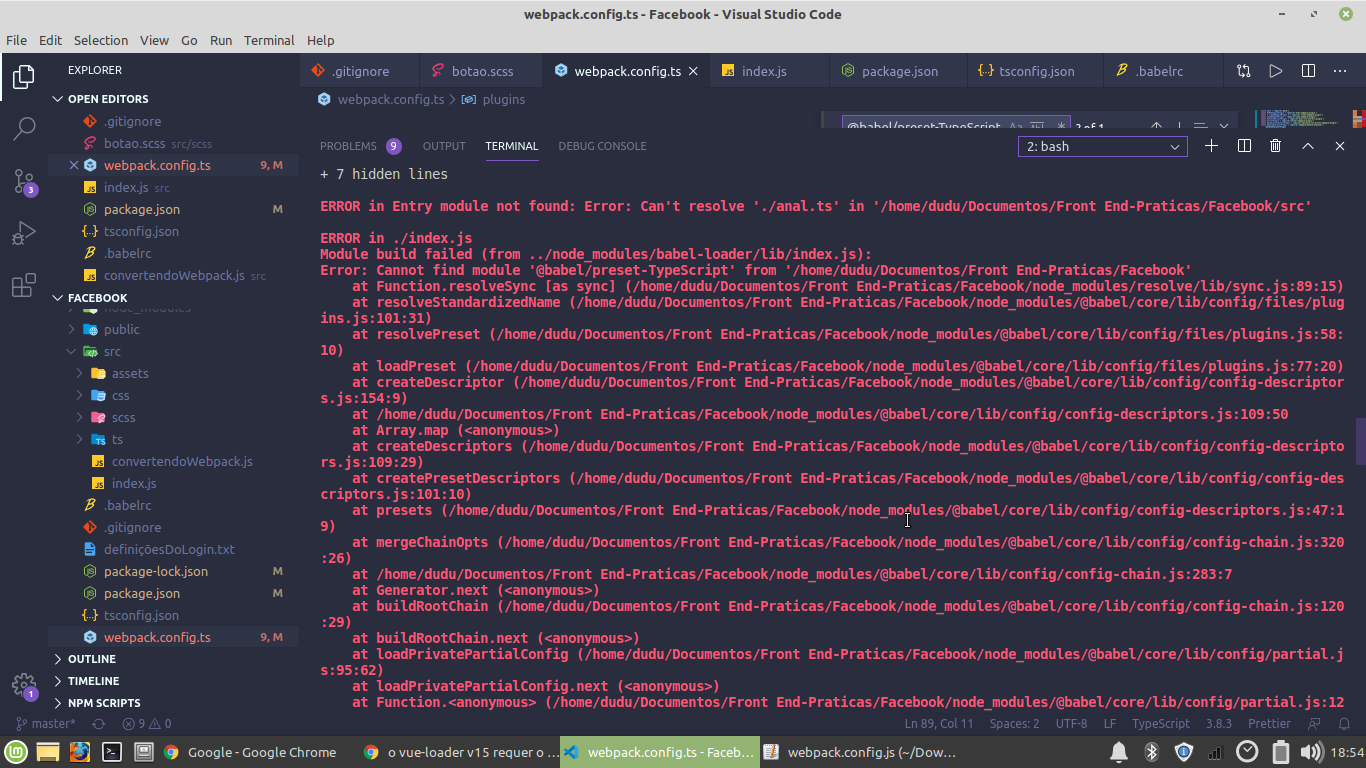Click Prettier in the status bar
Image resolution: width=1366 pixels, height=768 pixels.
point(1269,723)
